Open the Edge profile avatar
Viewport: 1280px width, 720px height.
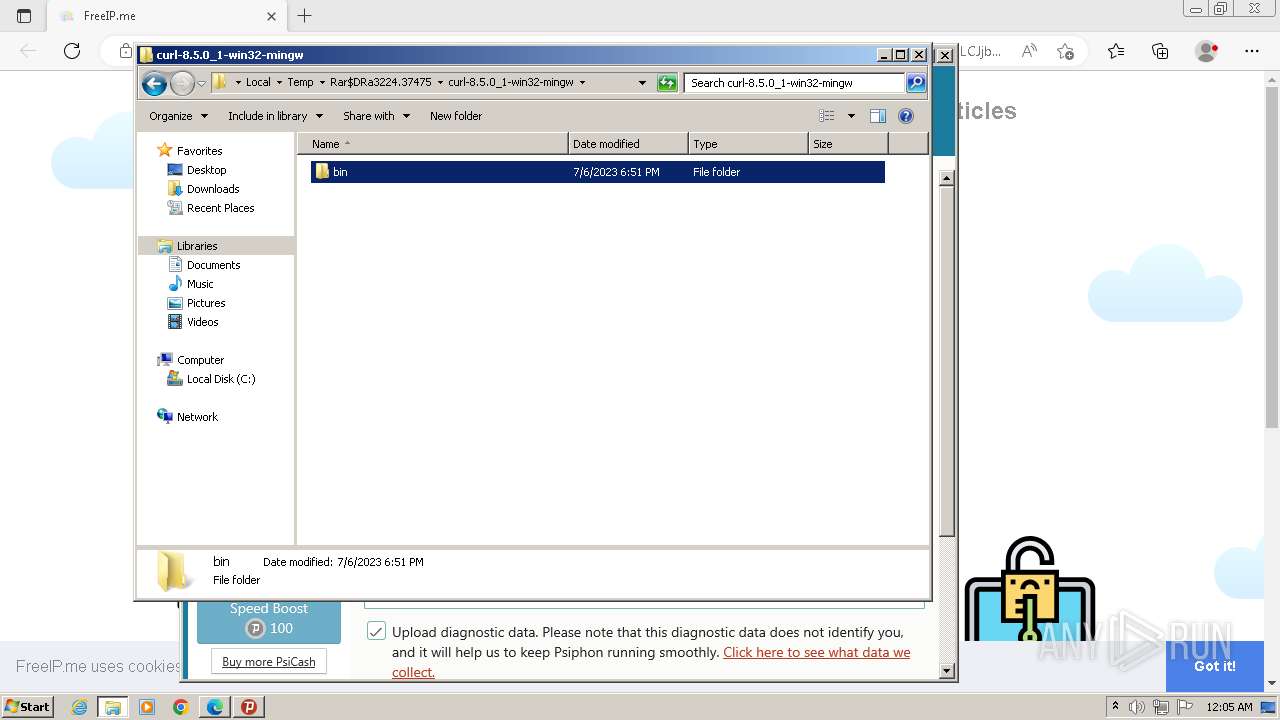[1207, 51]
